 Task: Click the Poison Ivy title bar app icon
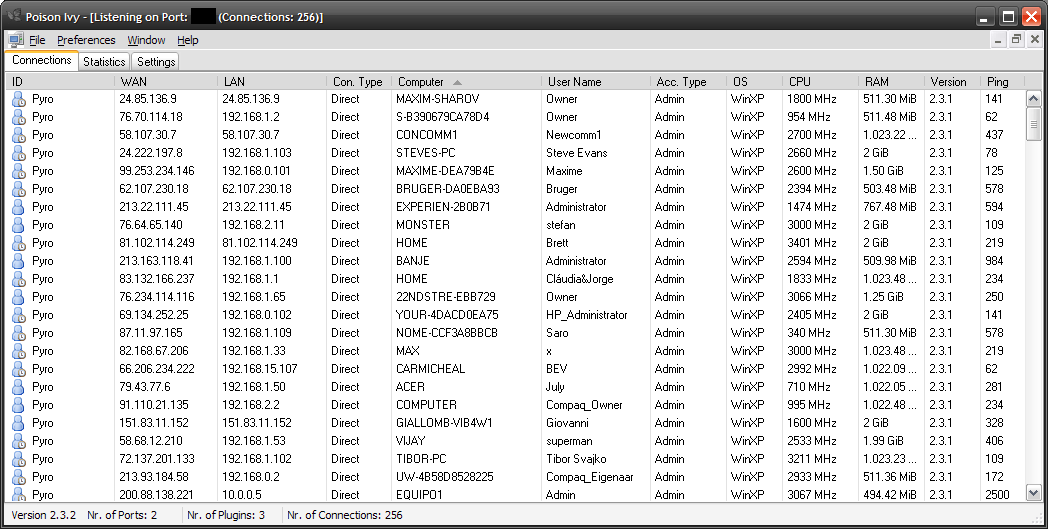(13, 15)
